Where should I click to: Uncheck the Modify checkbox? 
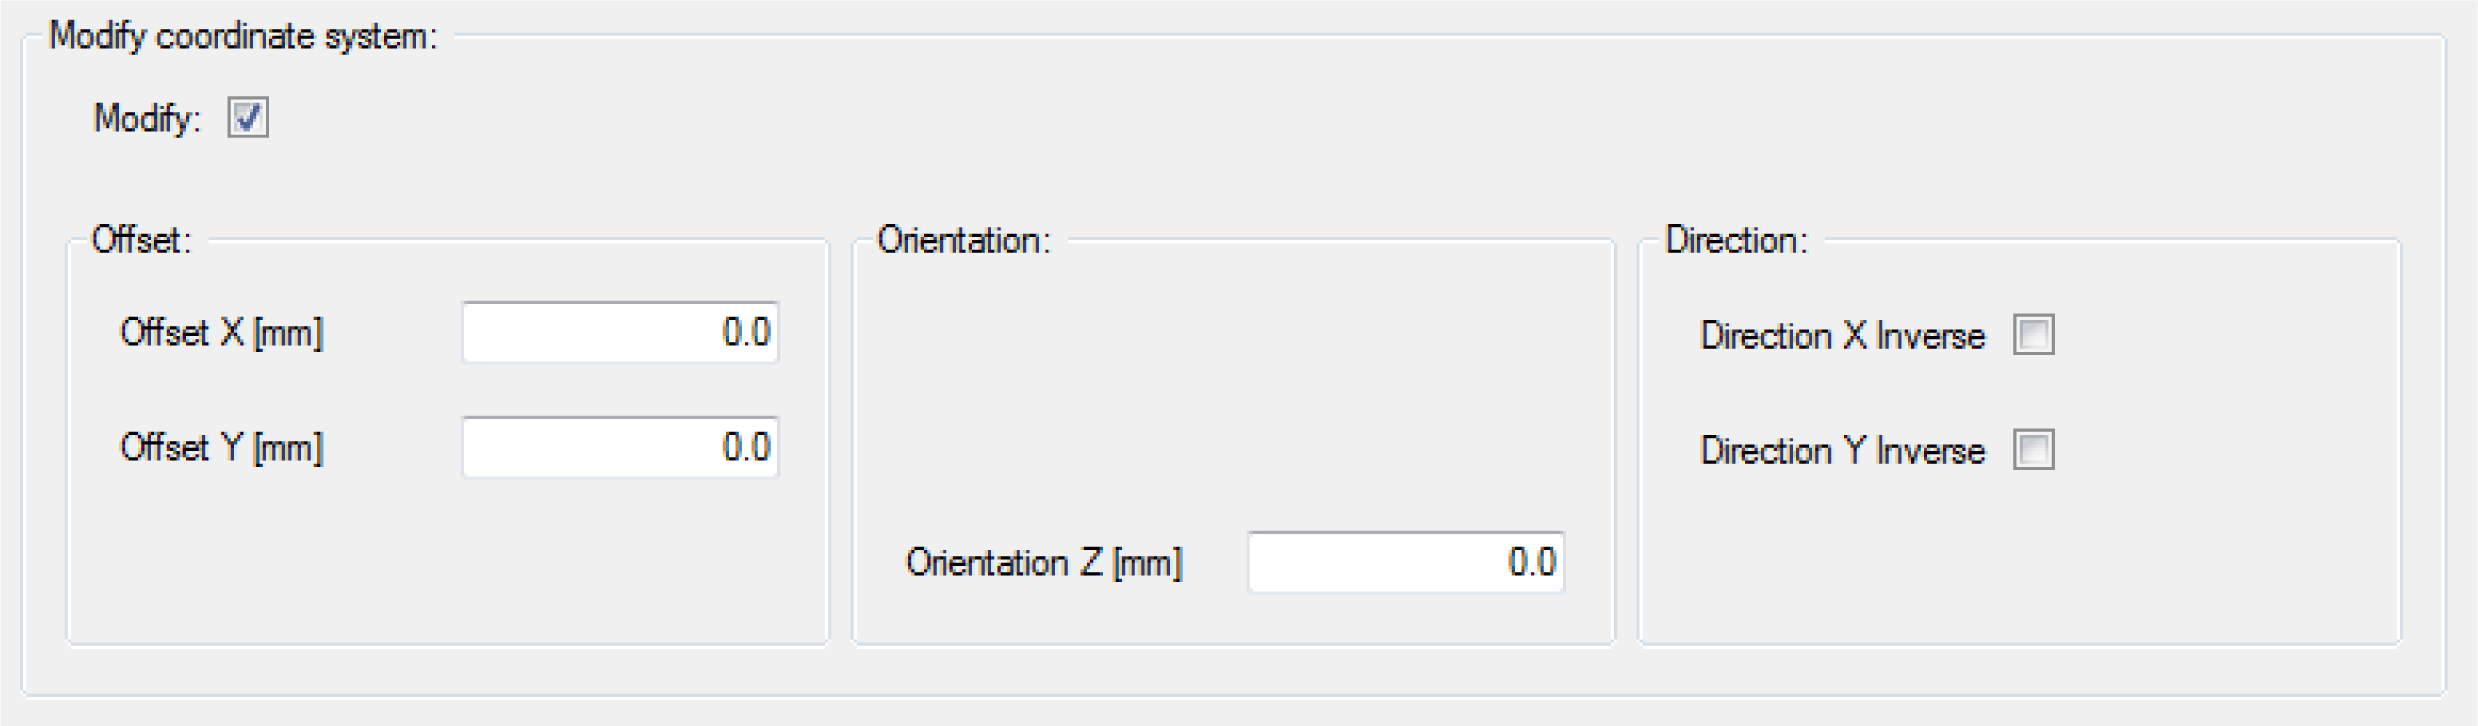(247, 118)
